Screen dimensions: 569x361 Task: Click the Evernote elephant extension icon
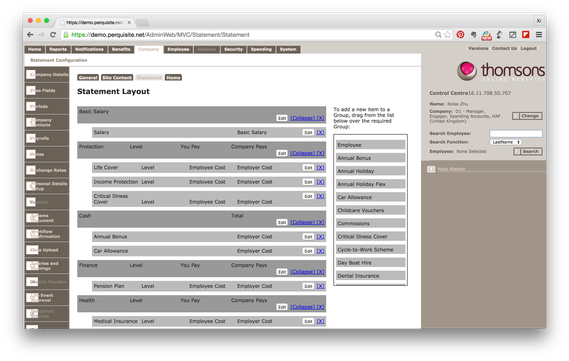pos(473,35)
